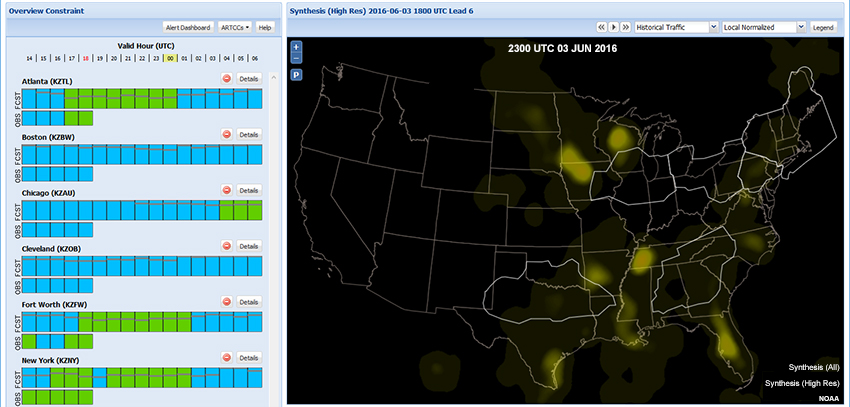Click the Help button
Image resolution: width=850 pixels, height=407 pixels.
coord(265,28)
